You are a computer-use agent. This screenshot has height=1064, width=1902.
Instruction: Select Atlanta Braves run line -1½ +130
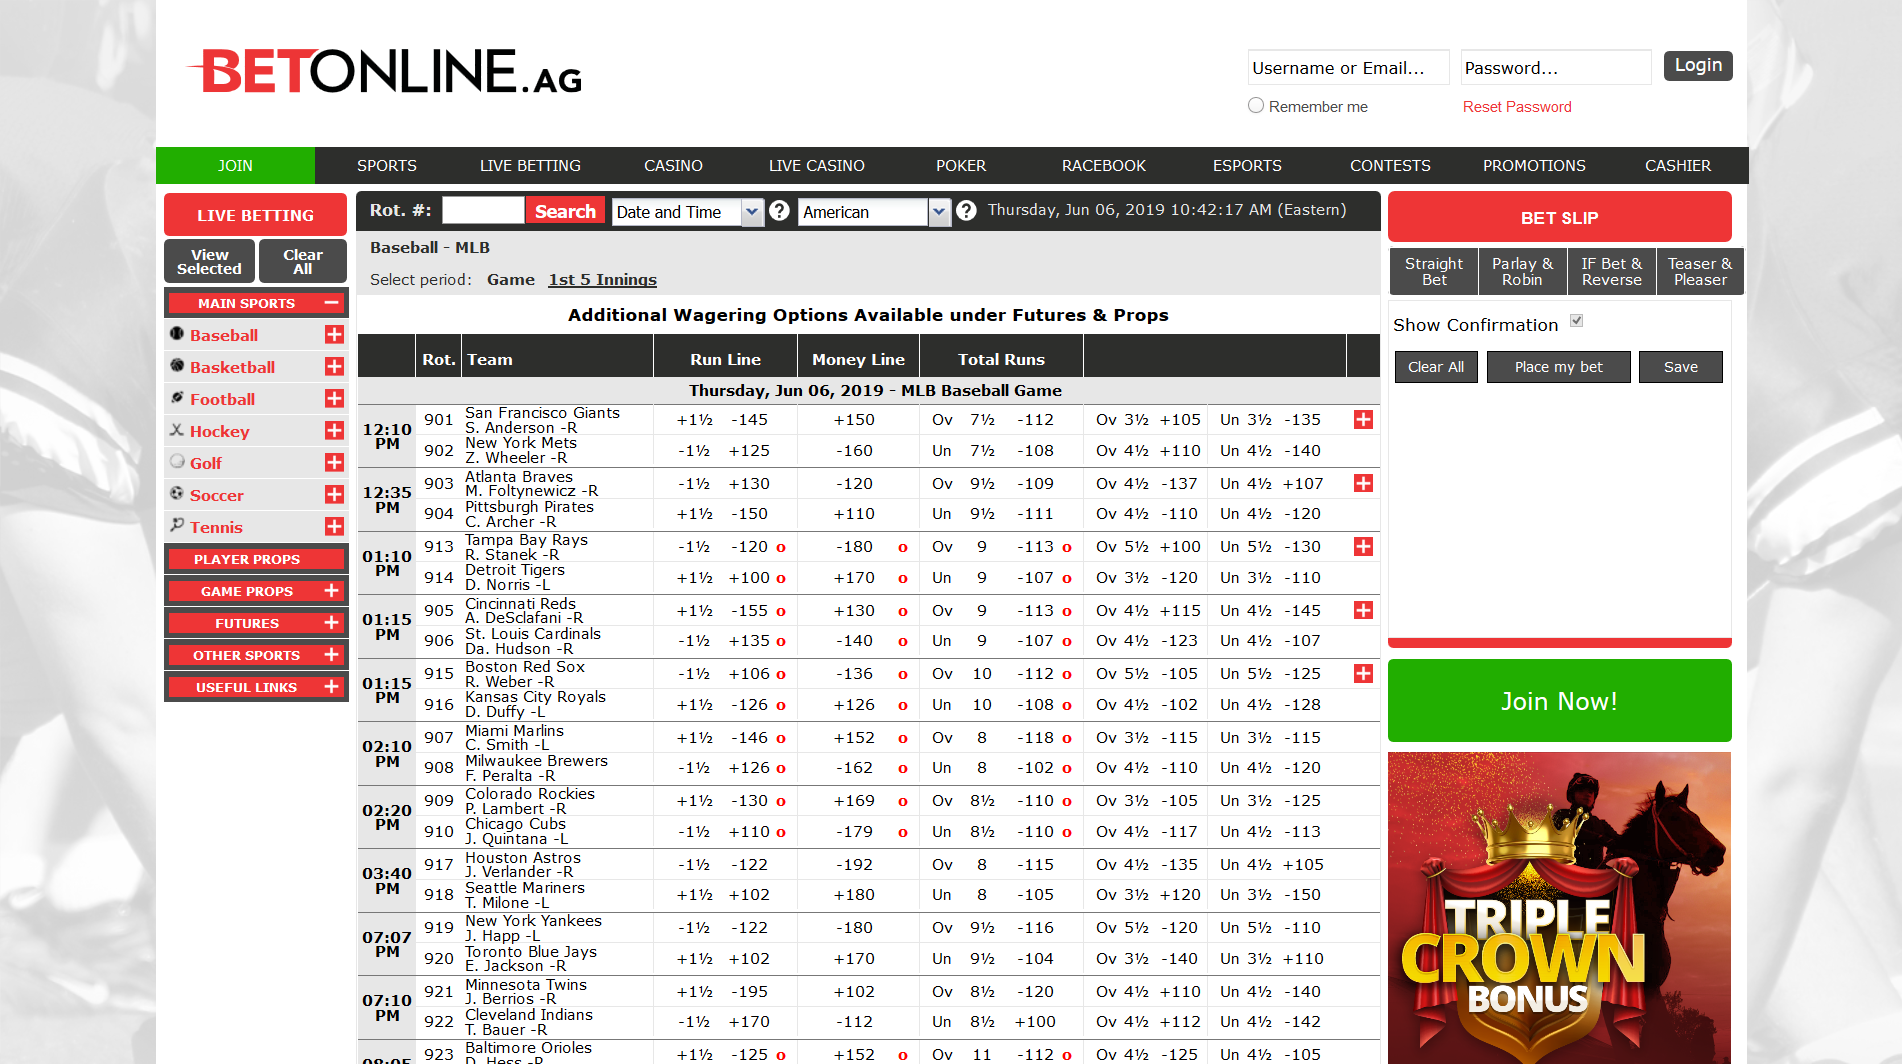click(x=724, y=484)
